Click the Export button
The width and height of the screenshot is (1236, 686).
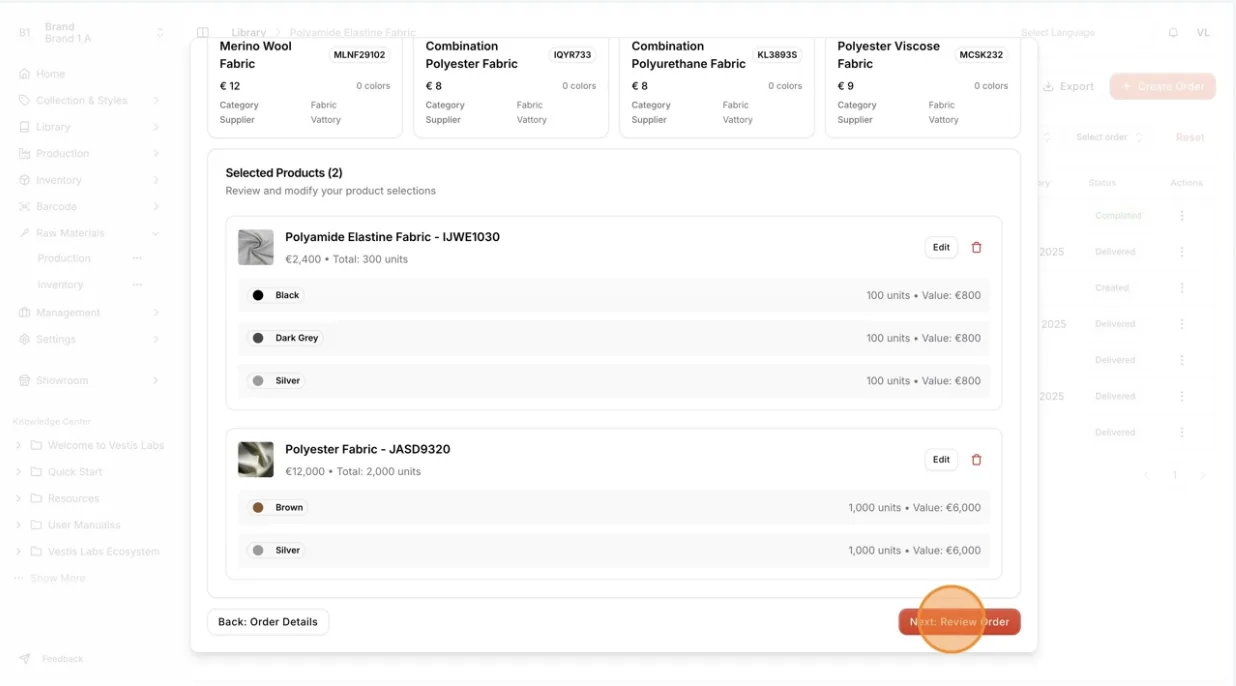1068,86
